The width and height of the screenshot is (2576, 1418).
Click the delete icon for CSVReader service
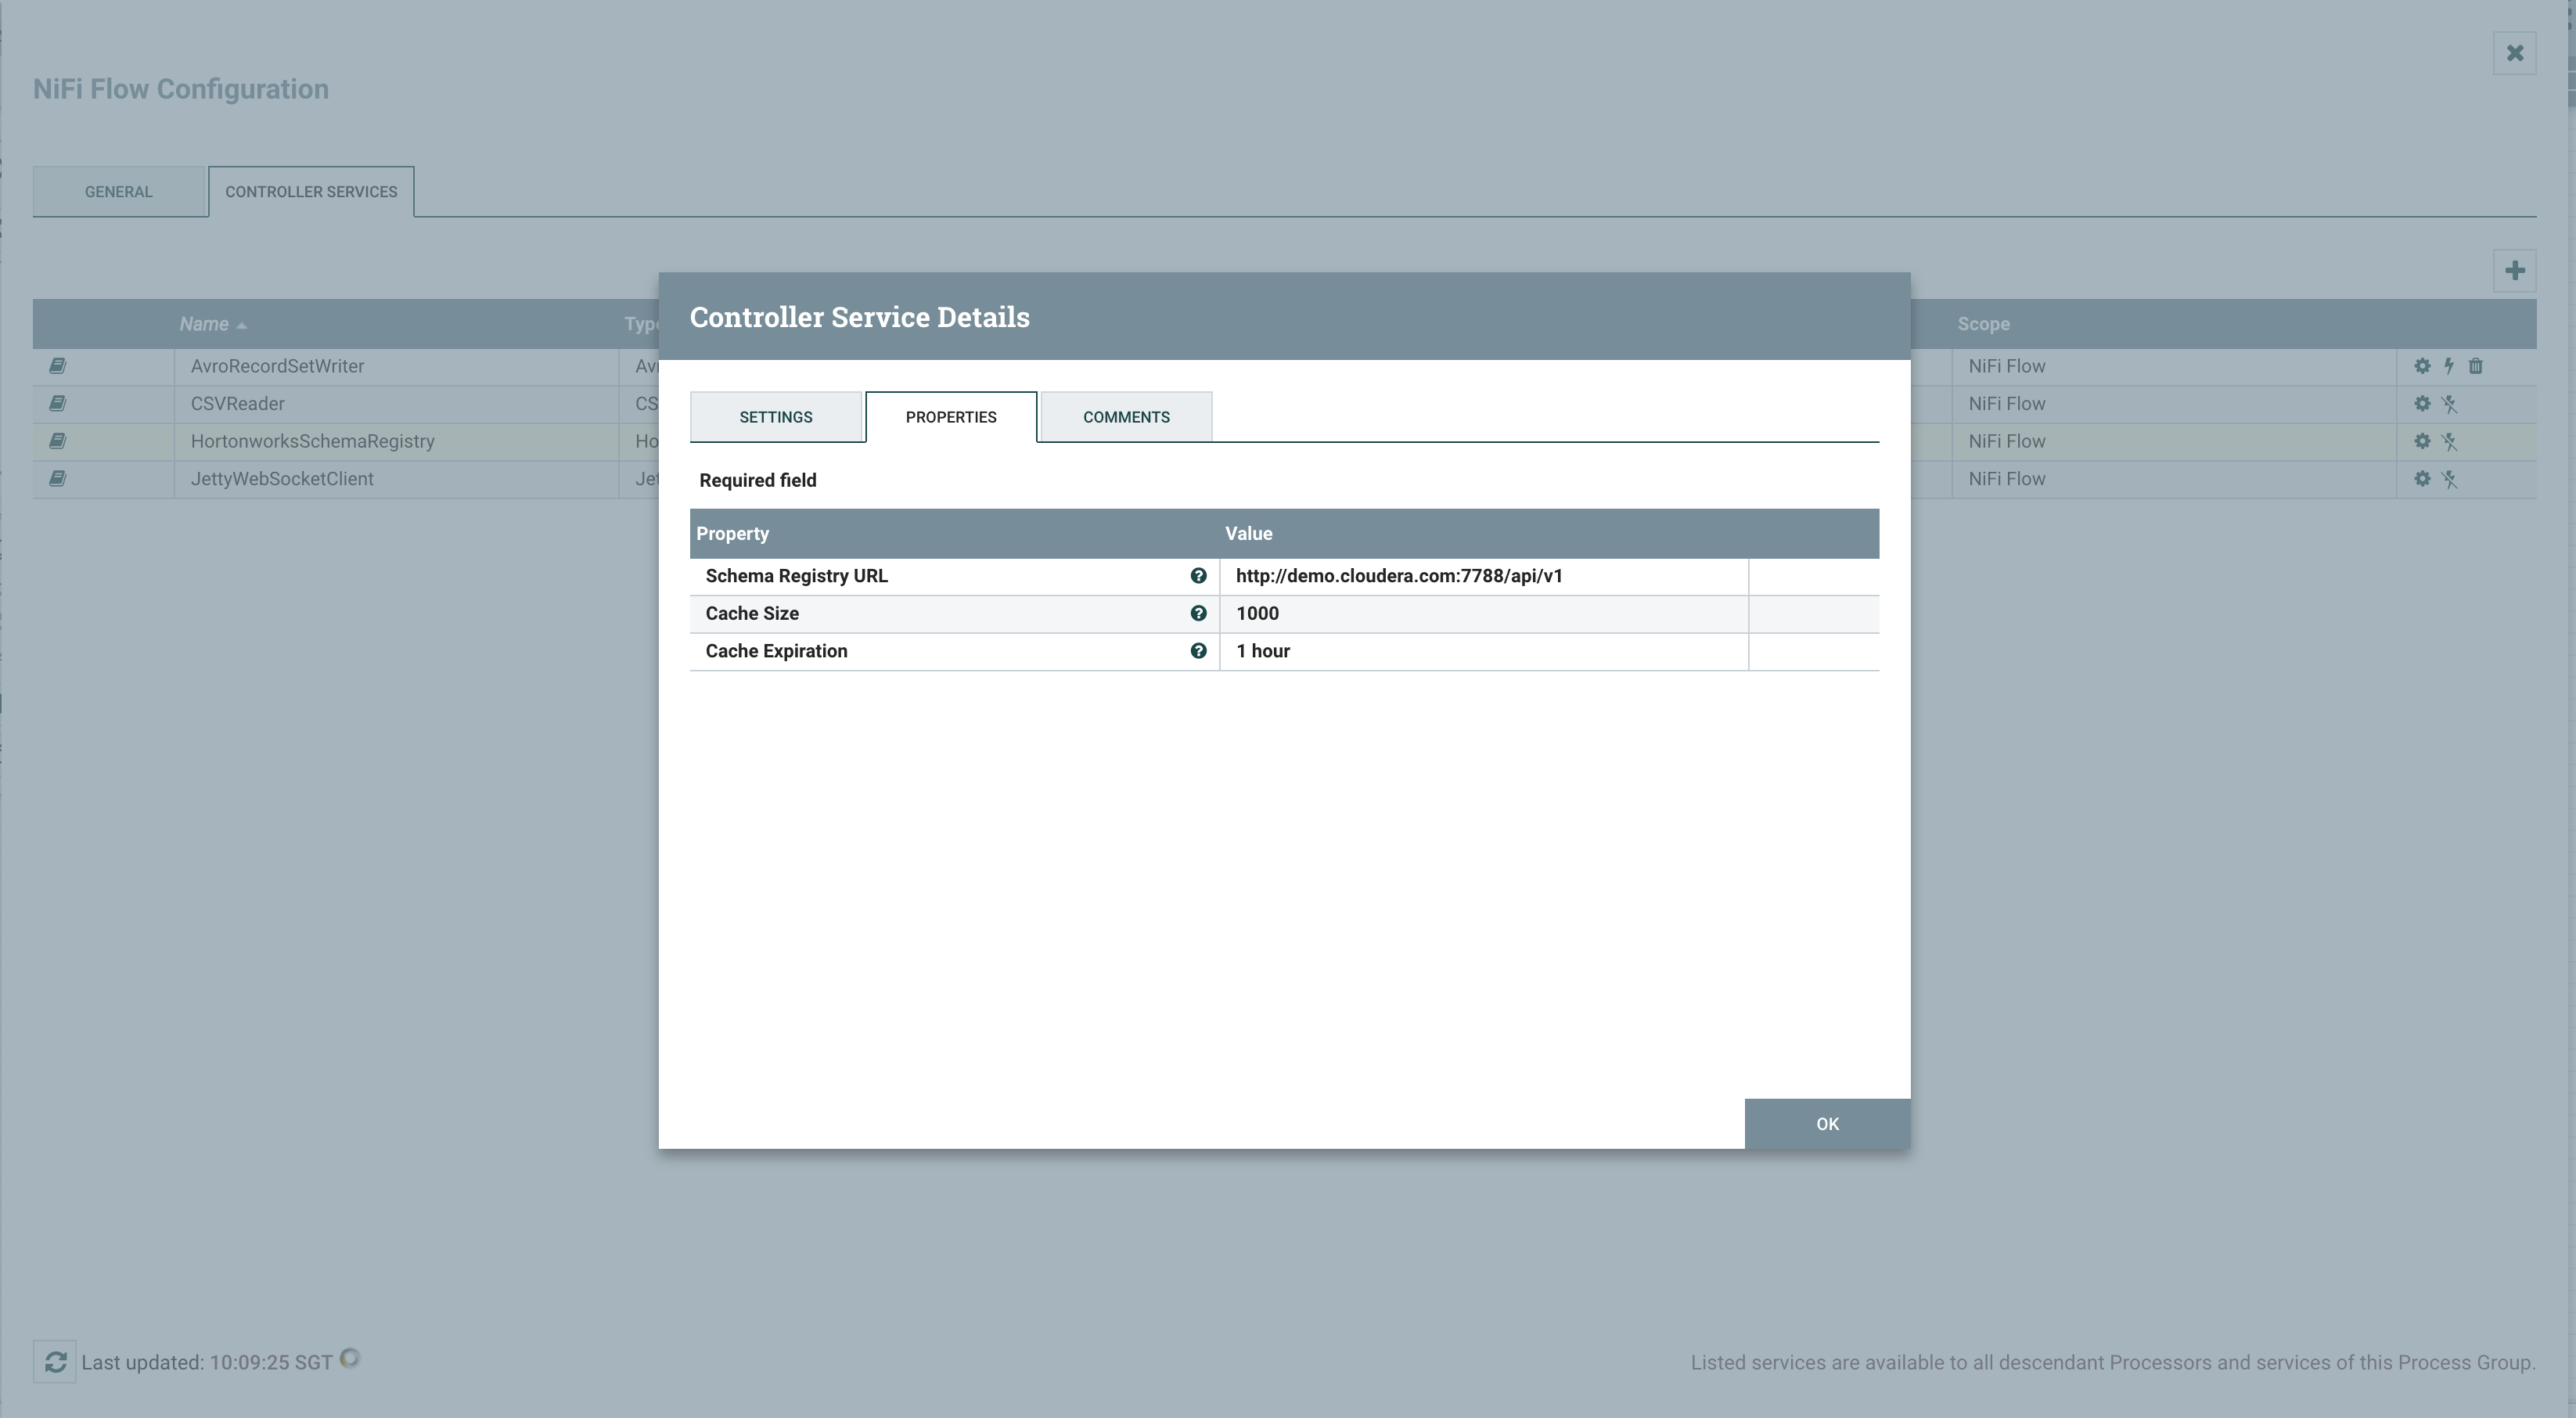(x=2477, y=403)
